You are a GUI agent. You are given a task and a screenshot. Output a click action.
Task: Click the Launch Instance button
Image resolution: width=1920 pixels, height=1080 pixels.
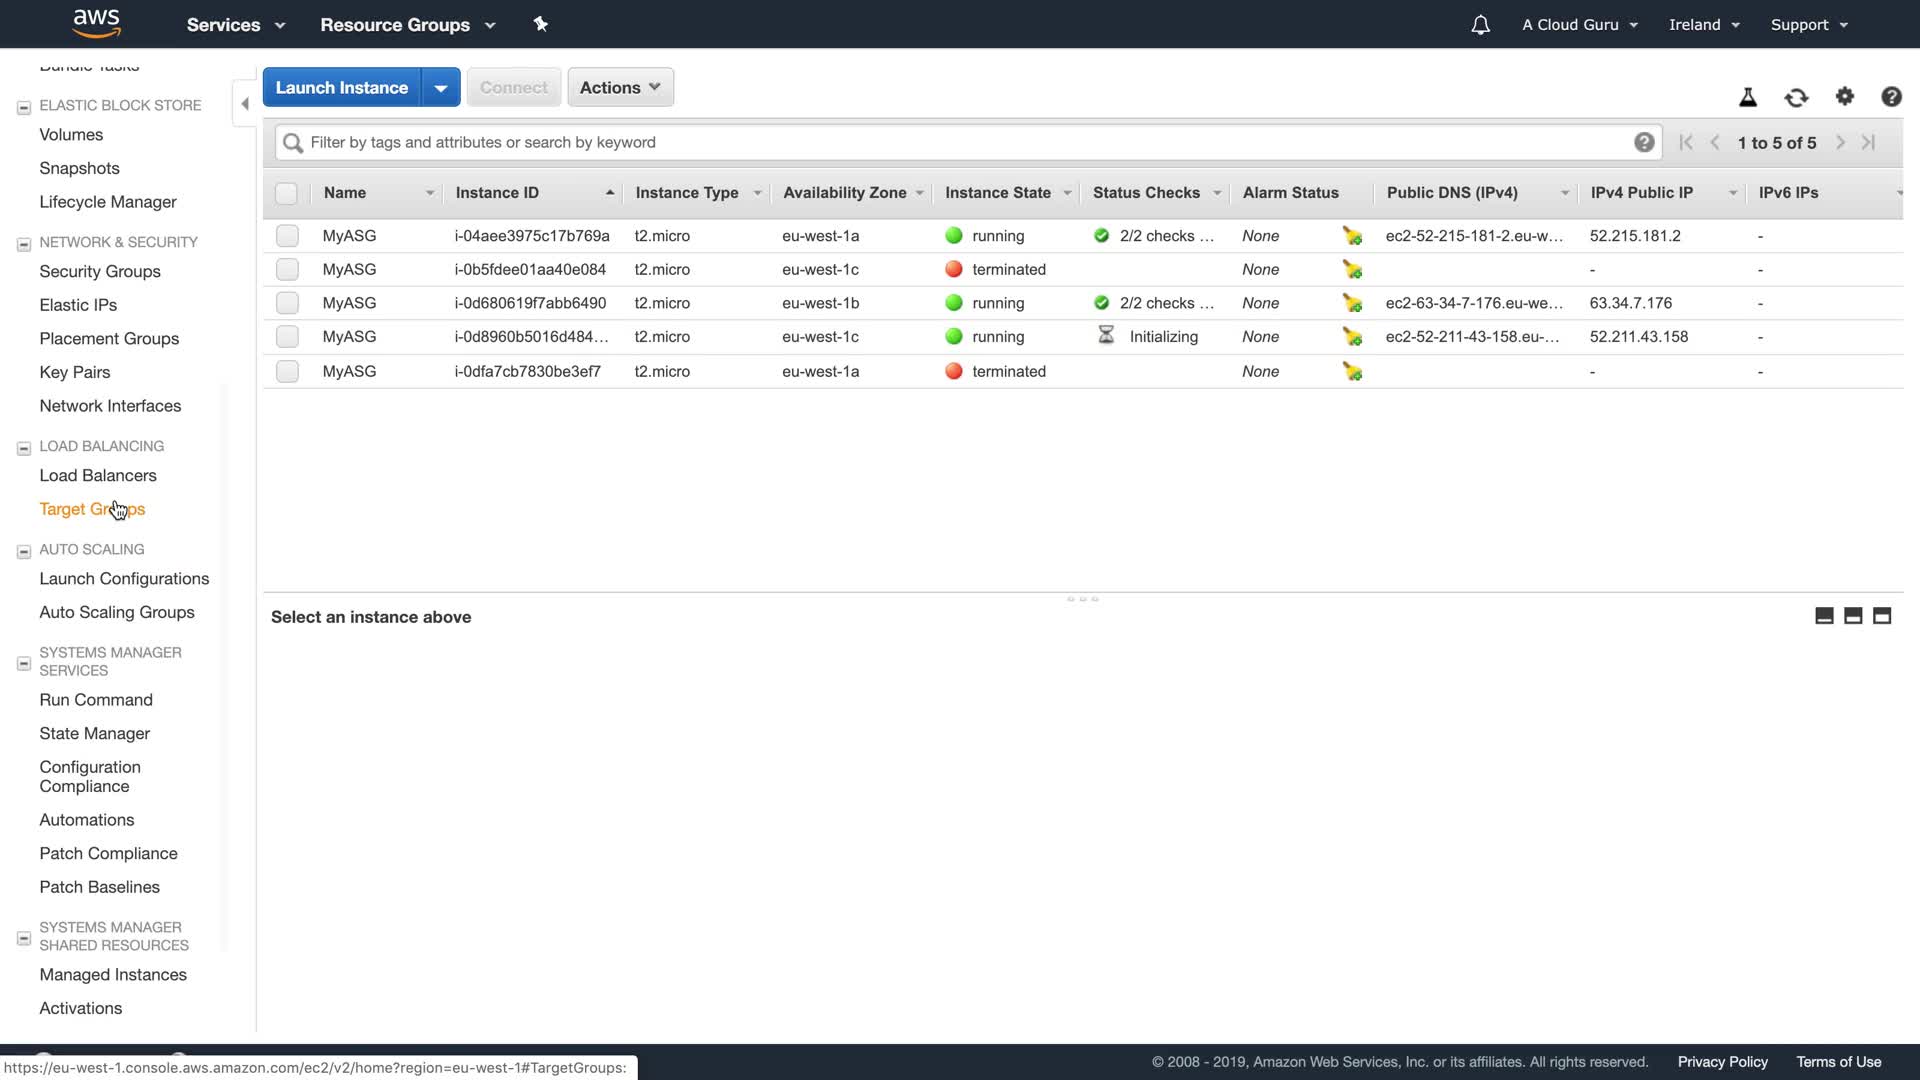tap(341, 87)
